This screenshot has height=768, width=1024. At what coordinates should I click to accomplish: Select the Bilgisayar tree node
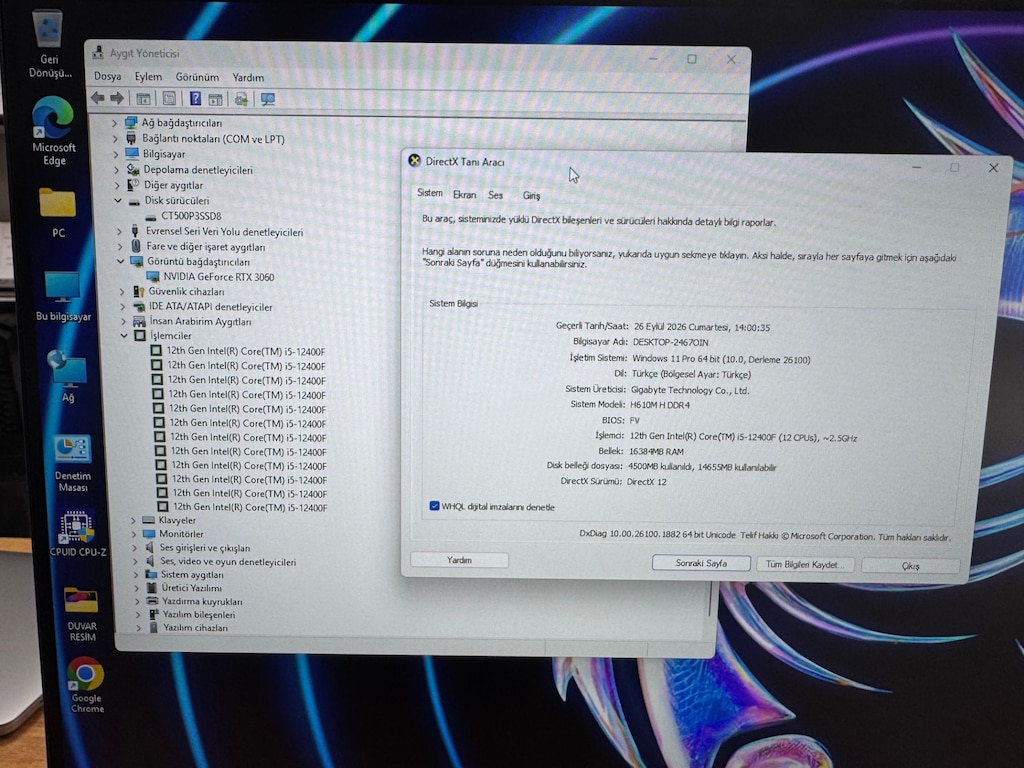[x=164, y=154]
